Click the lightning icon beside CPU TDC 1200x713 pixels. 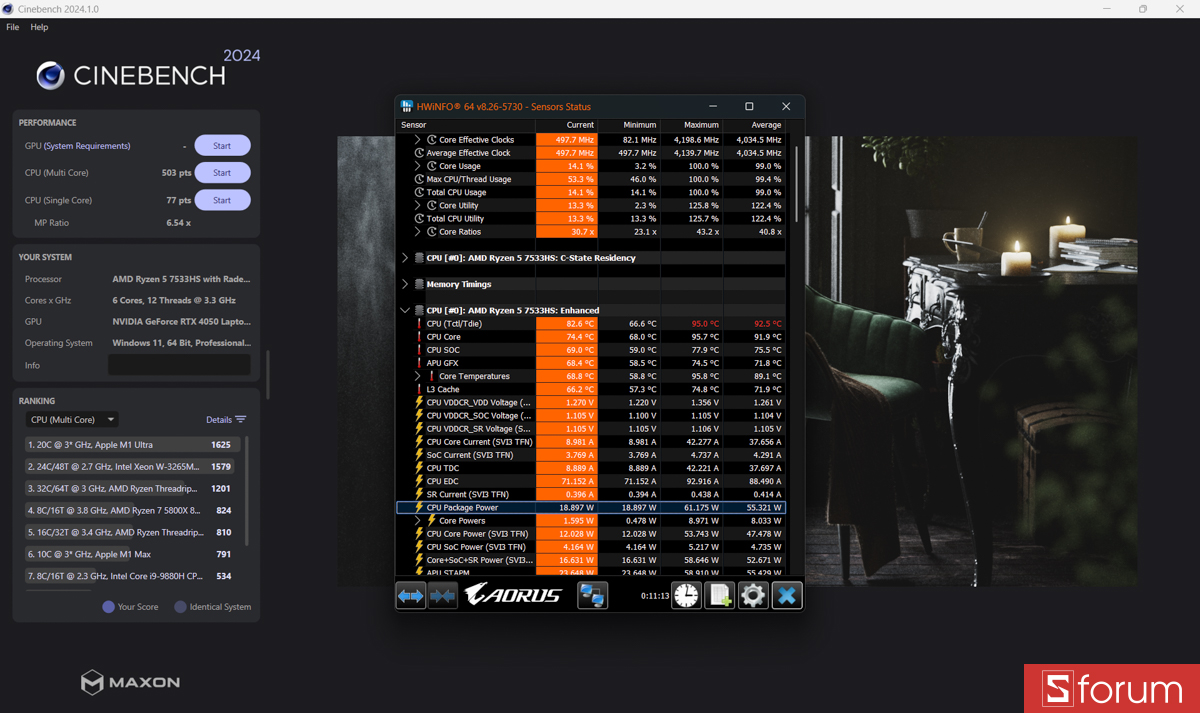tap(420, 468)
